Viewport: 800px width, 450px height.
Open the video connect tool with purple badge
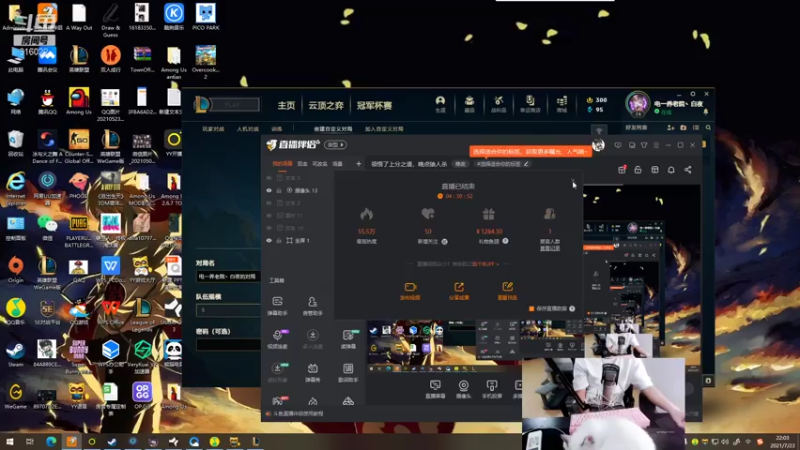(278, 339)
